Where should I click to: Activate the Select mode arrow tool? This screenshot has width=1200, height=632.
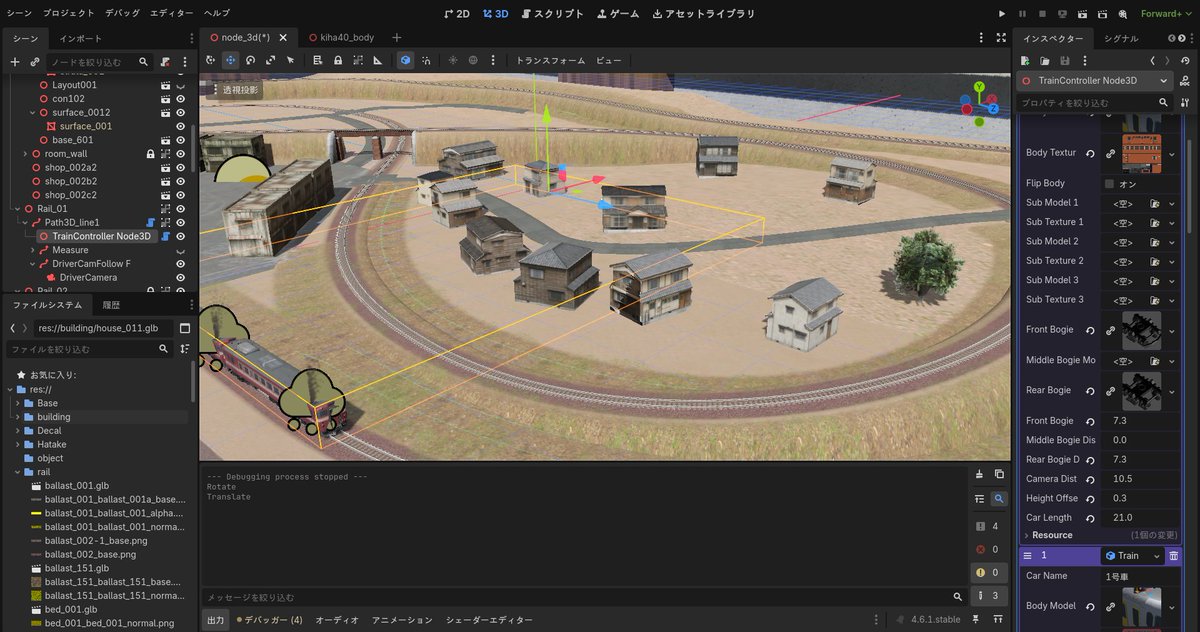pos(291,60)
